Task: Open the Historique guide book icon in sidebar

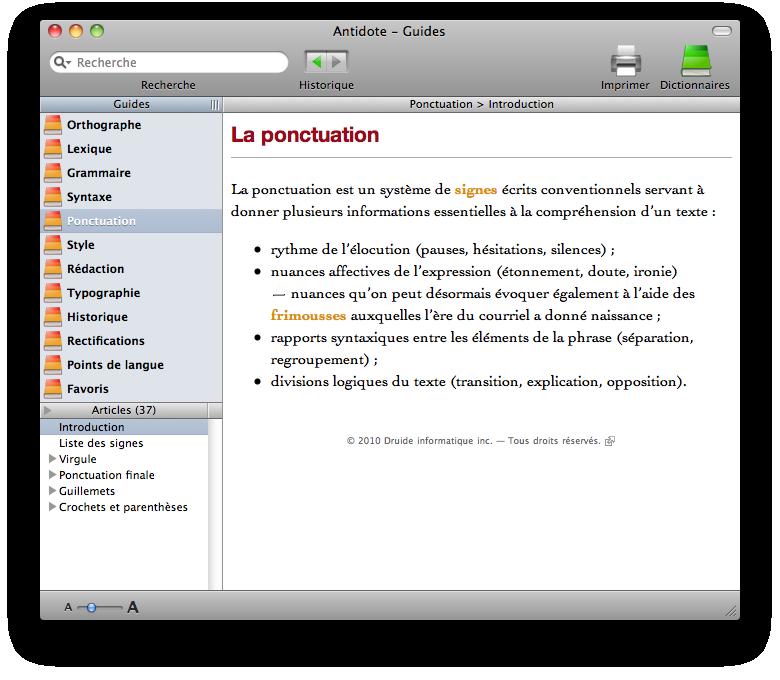Action: pyautogui.click(x=53, y=317)
